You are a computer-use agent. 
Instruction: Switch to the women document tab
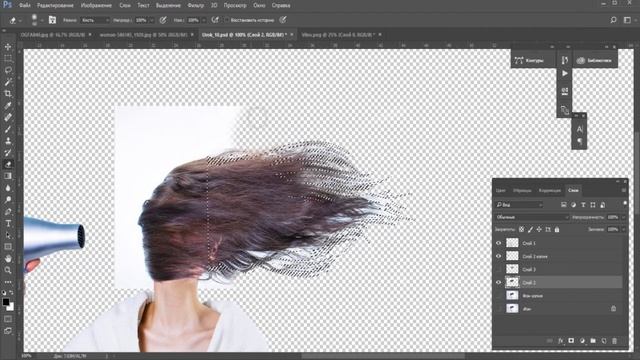[x=143, y=35]
